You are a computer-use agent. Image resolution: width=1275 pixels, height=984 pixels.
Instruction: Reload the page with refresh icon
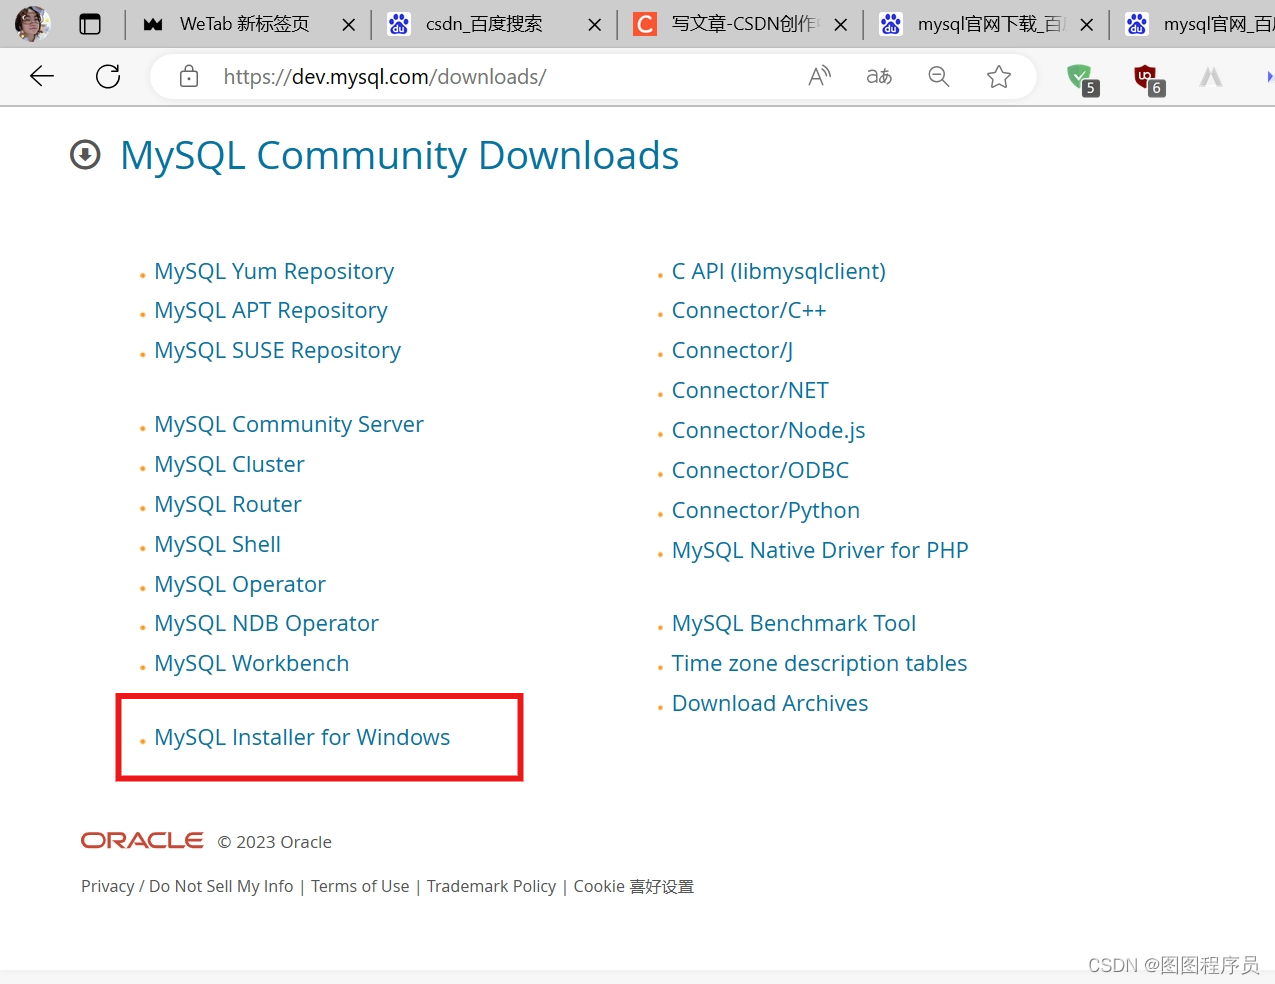click(108, 76)
